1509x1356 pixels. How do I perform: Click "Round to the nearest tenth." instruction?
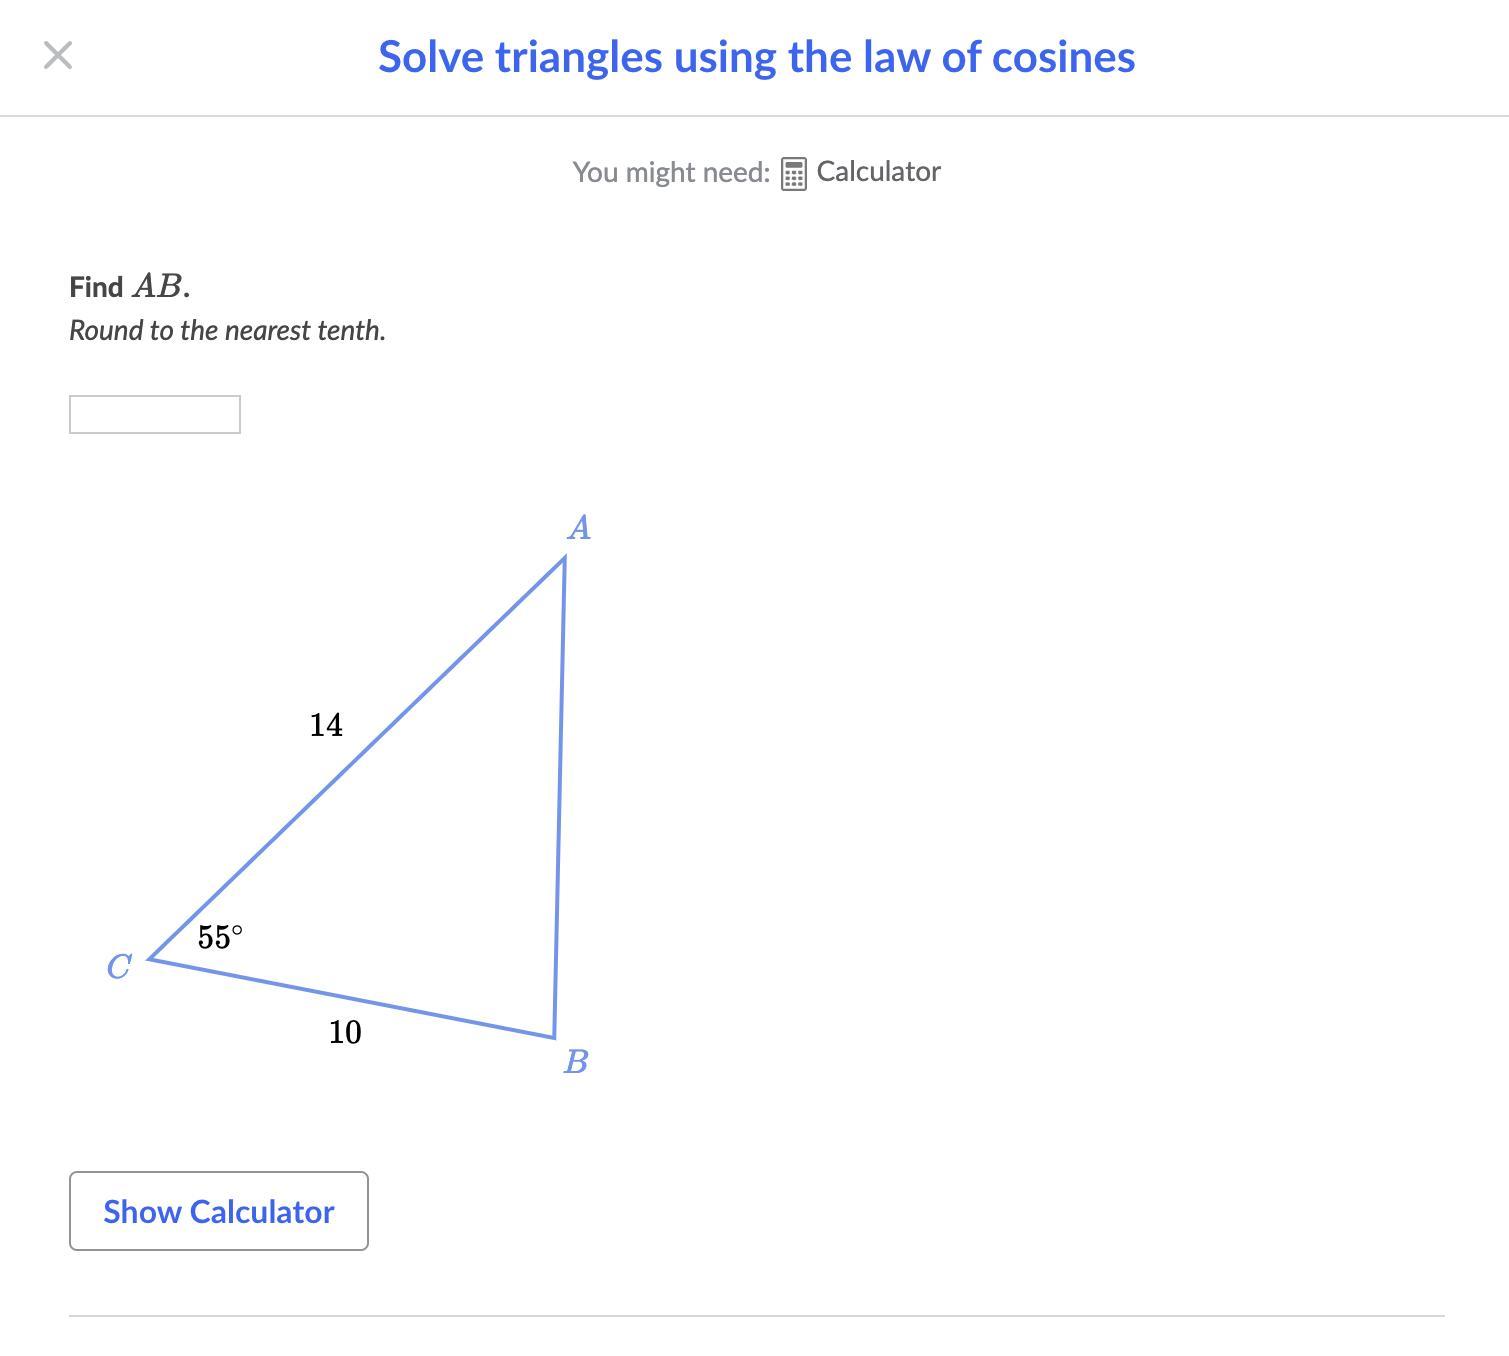click(x=227, y=331)
